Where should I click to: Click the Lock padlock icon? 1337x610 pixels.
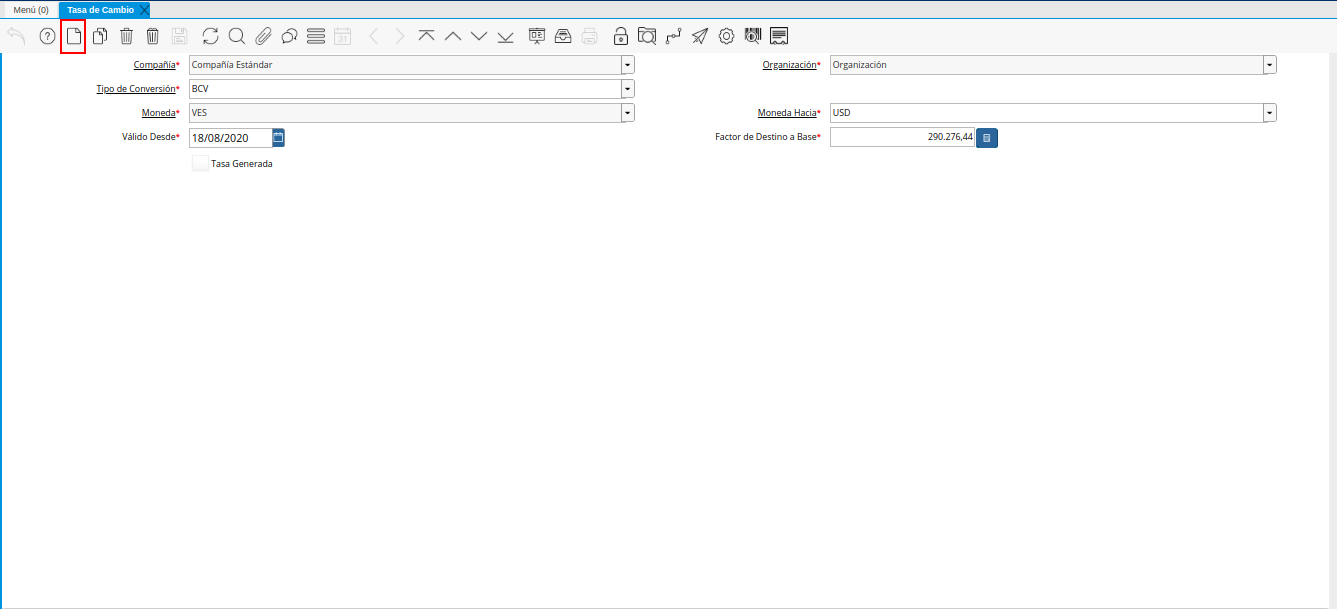tap(621, 37)
